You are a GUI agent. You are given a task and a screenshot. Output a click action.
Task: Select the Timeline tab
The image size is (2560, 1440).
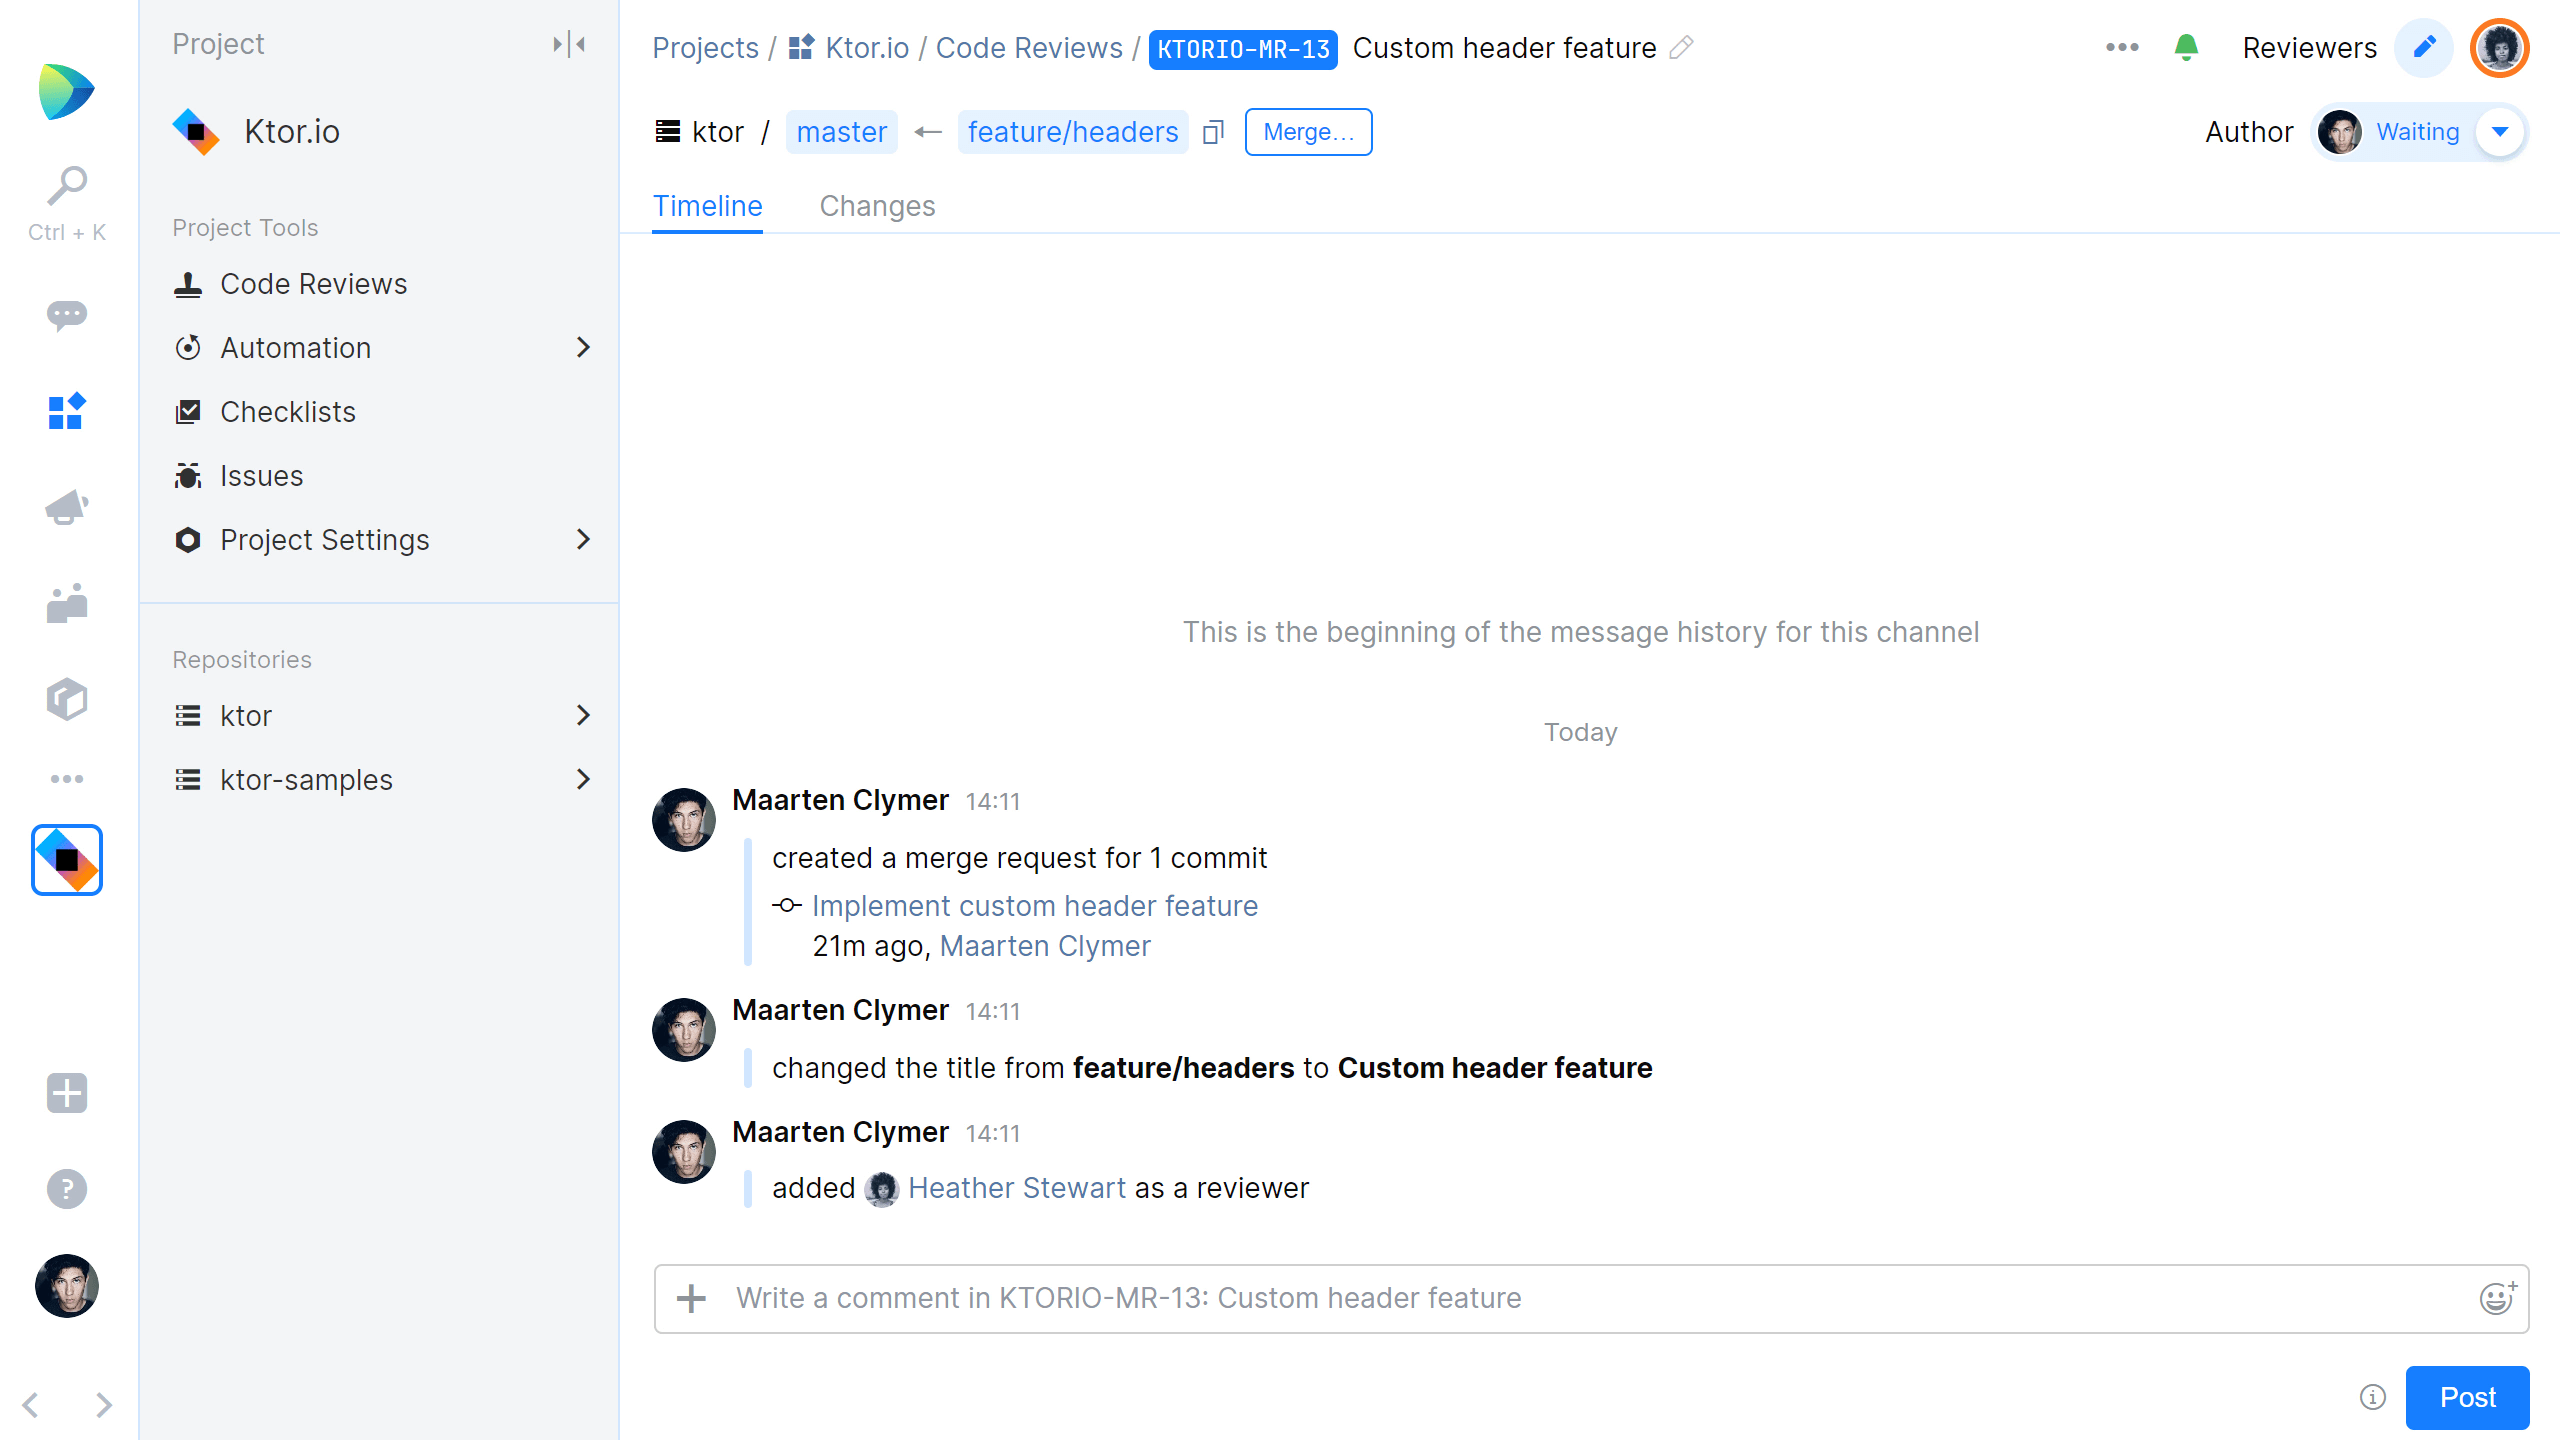click(707, 206)
